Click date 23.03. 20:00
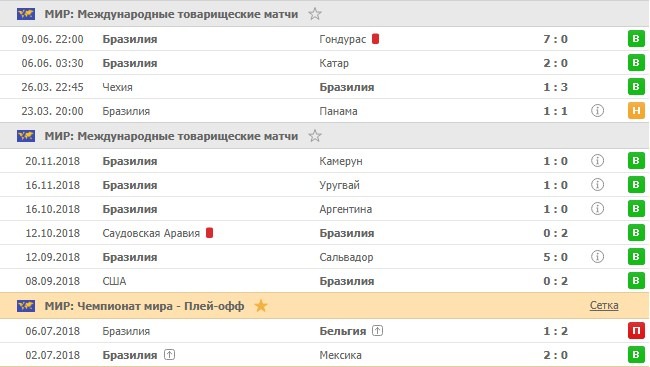This screenshot has width=650, height=367. click(x=52, y=111)
